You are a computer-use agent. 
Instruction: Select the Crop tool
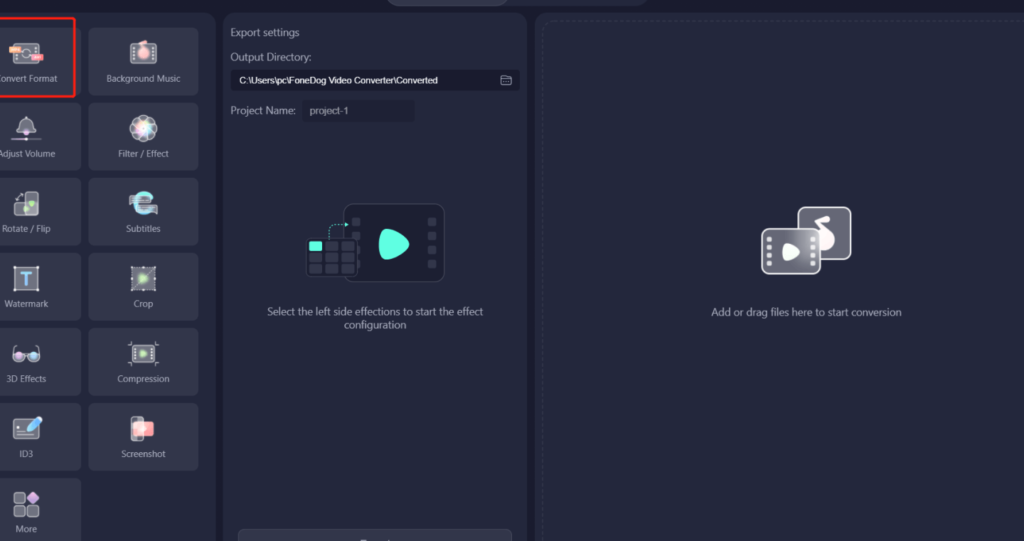pos(143,286)
